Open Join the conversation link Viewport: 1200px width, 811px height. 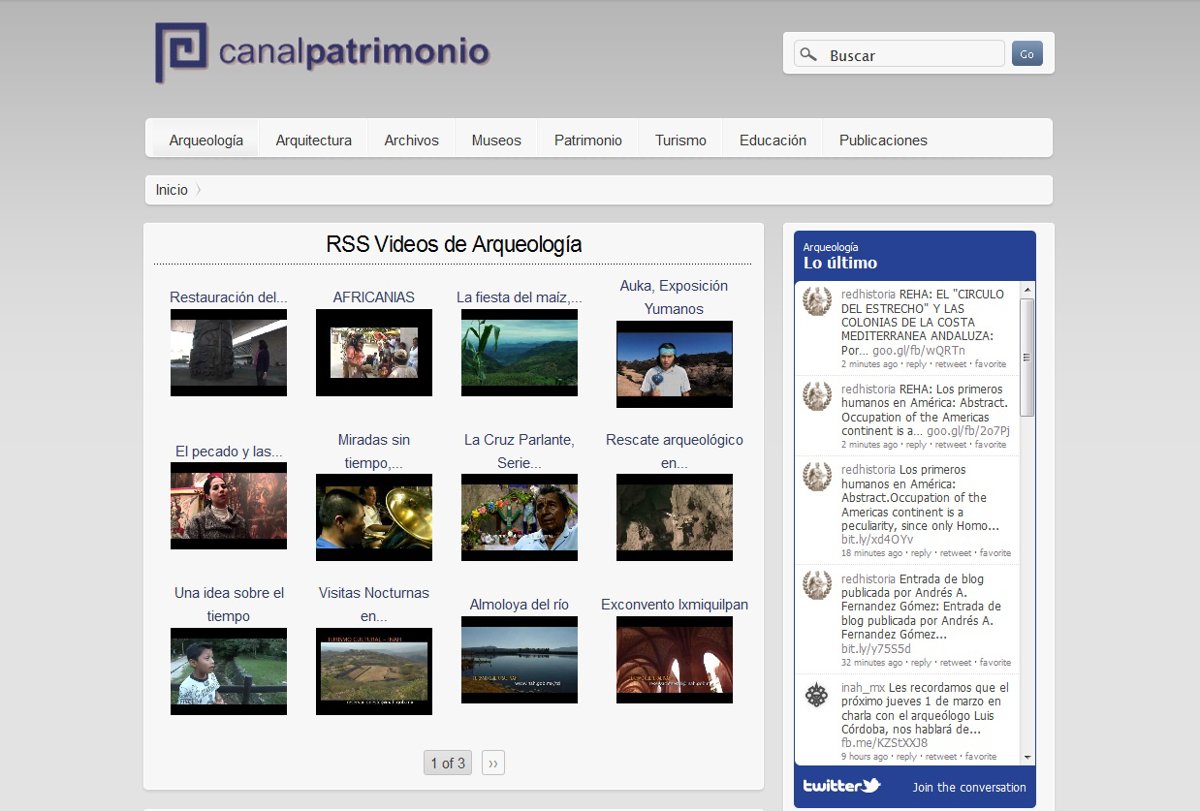click(x=969, y=787)
